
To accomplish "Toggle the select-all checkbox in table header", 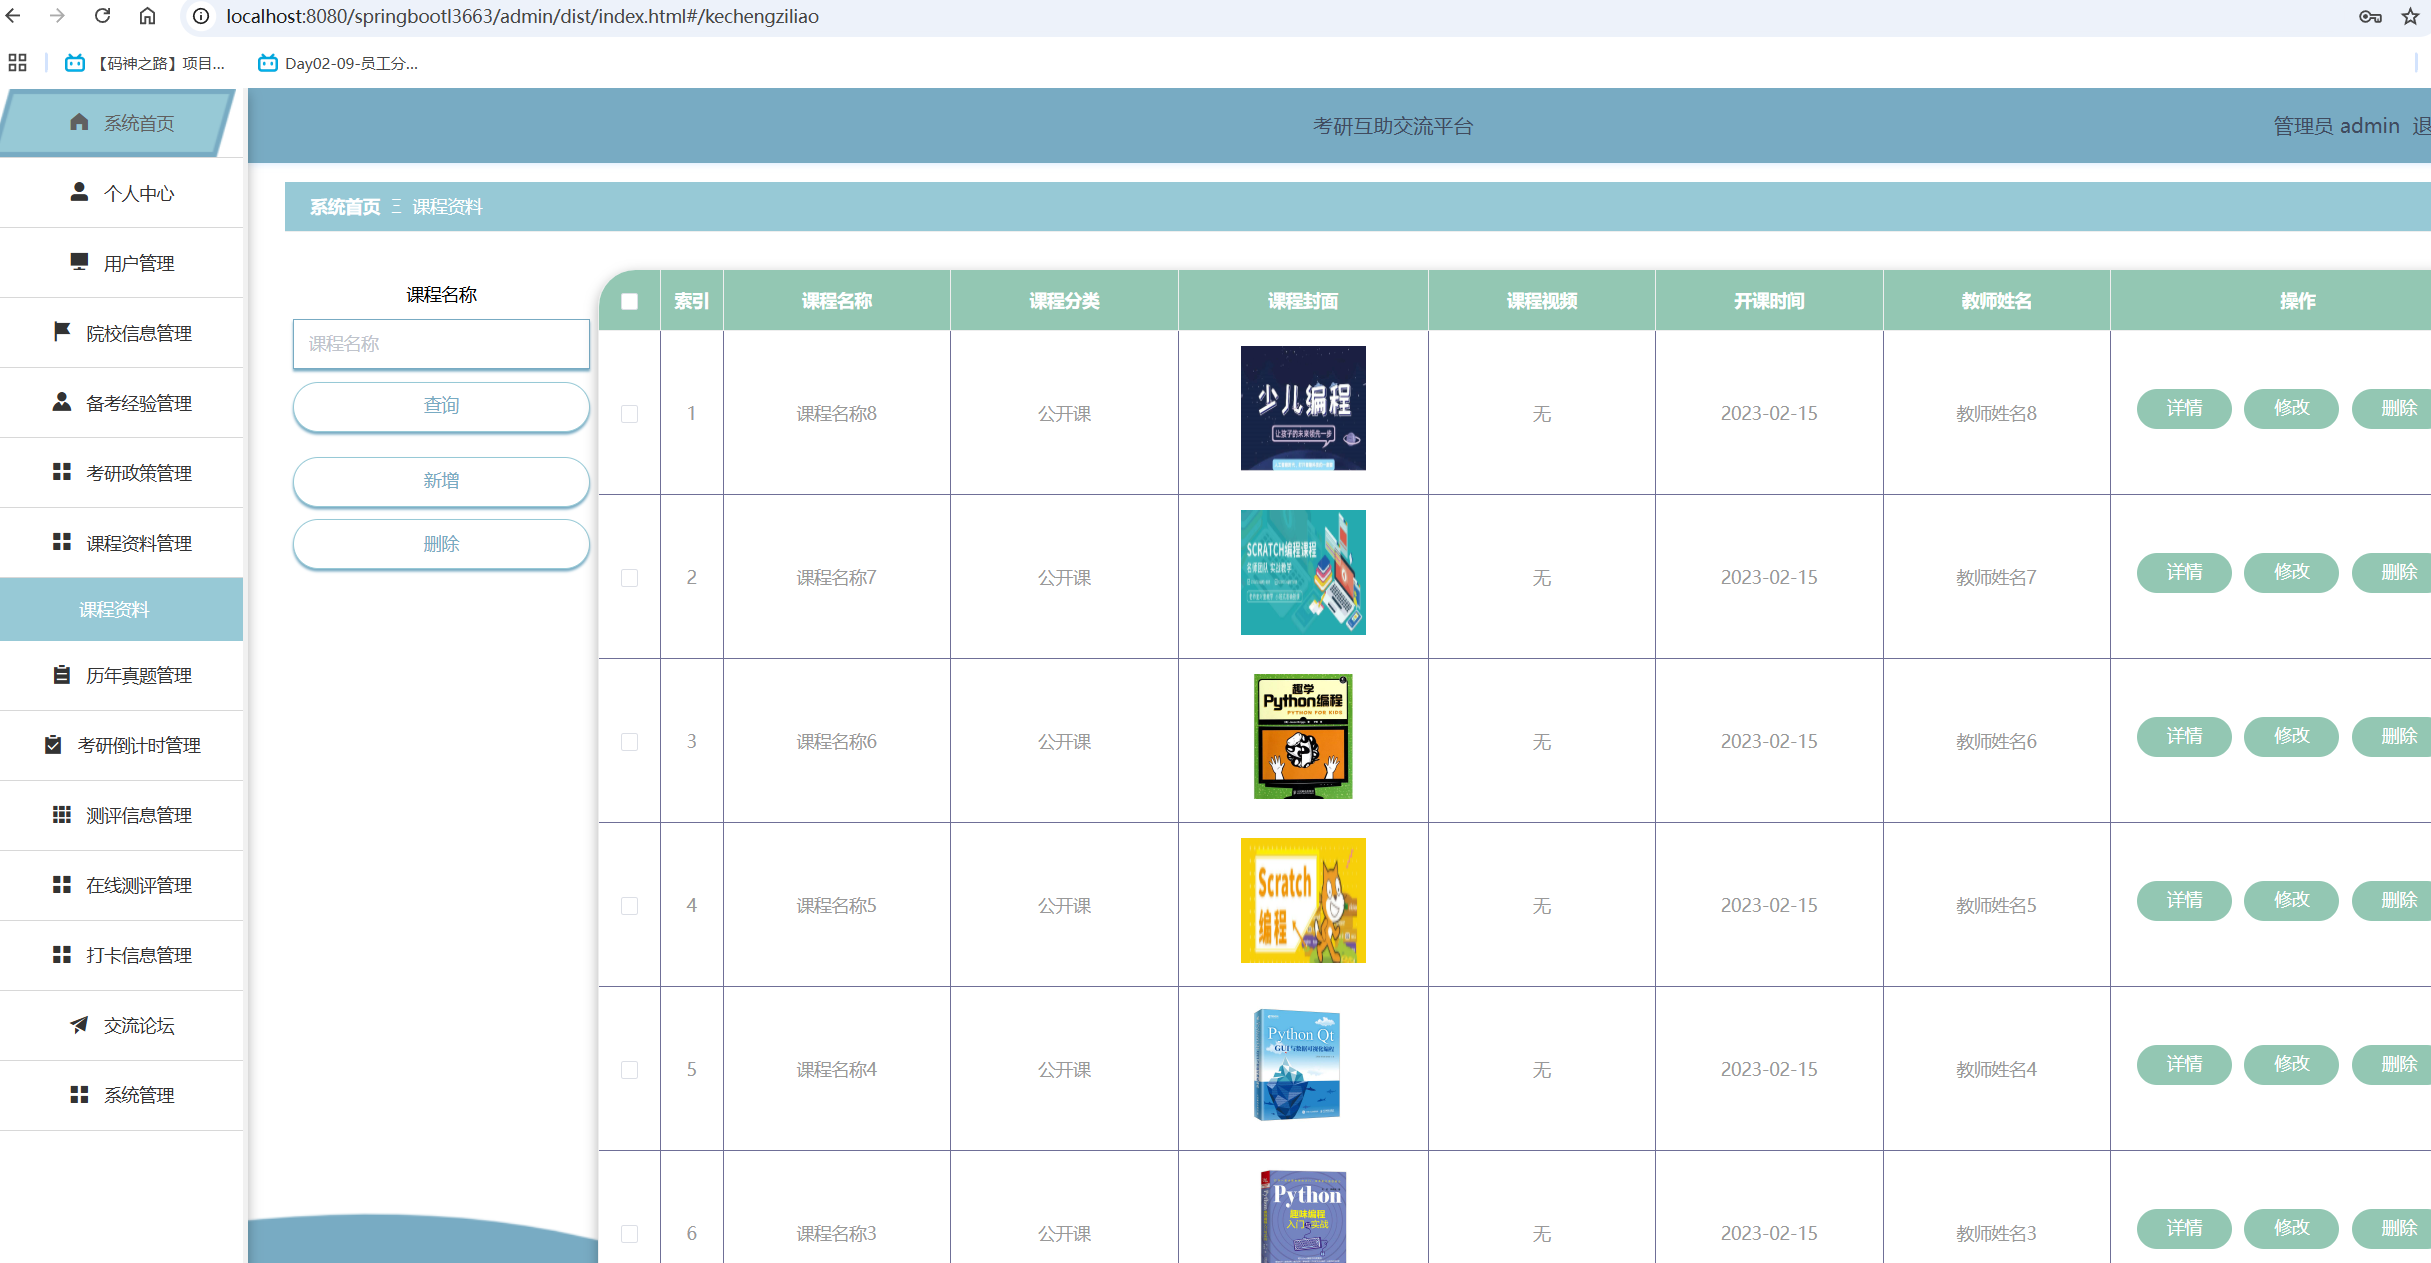I will [x=629, y=301].
